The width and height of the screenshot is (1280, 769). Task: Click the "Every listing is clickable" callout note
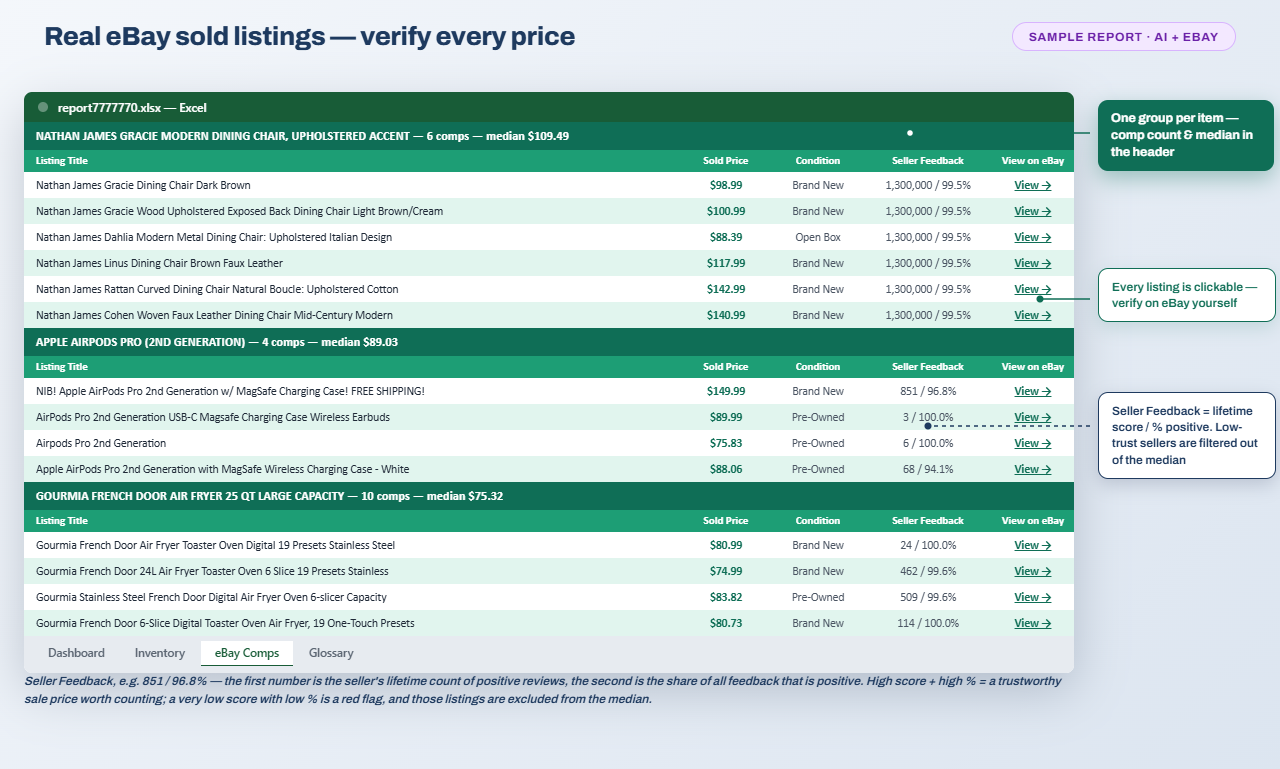pos(1187,295)
